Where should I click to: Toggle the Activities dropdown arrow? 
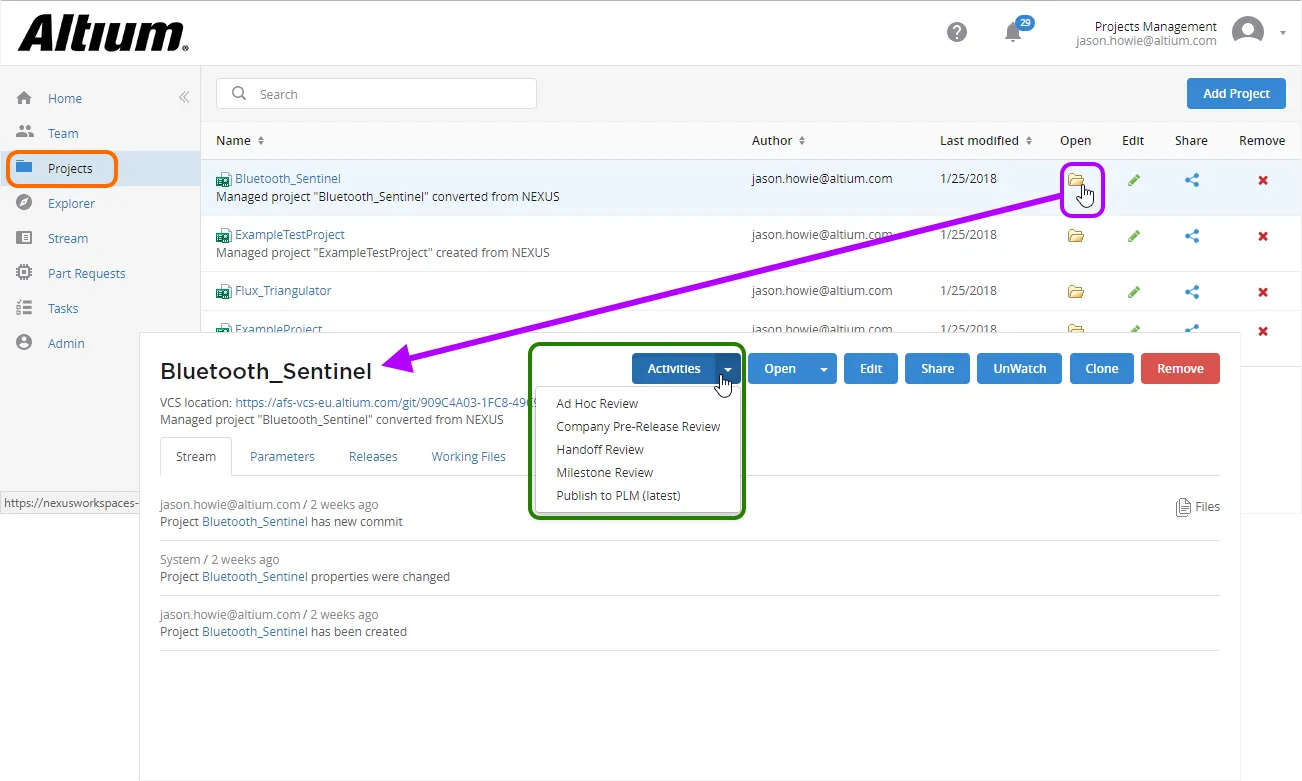point(728,368)
